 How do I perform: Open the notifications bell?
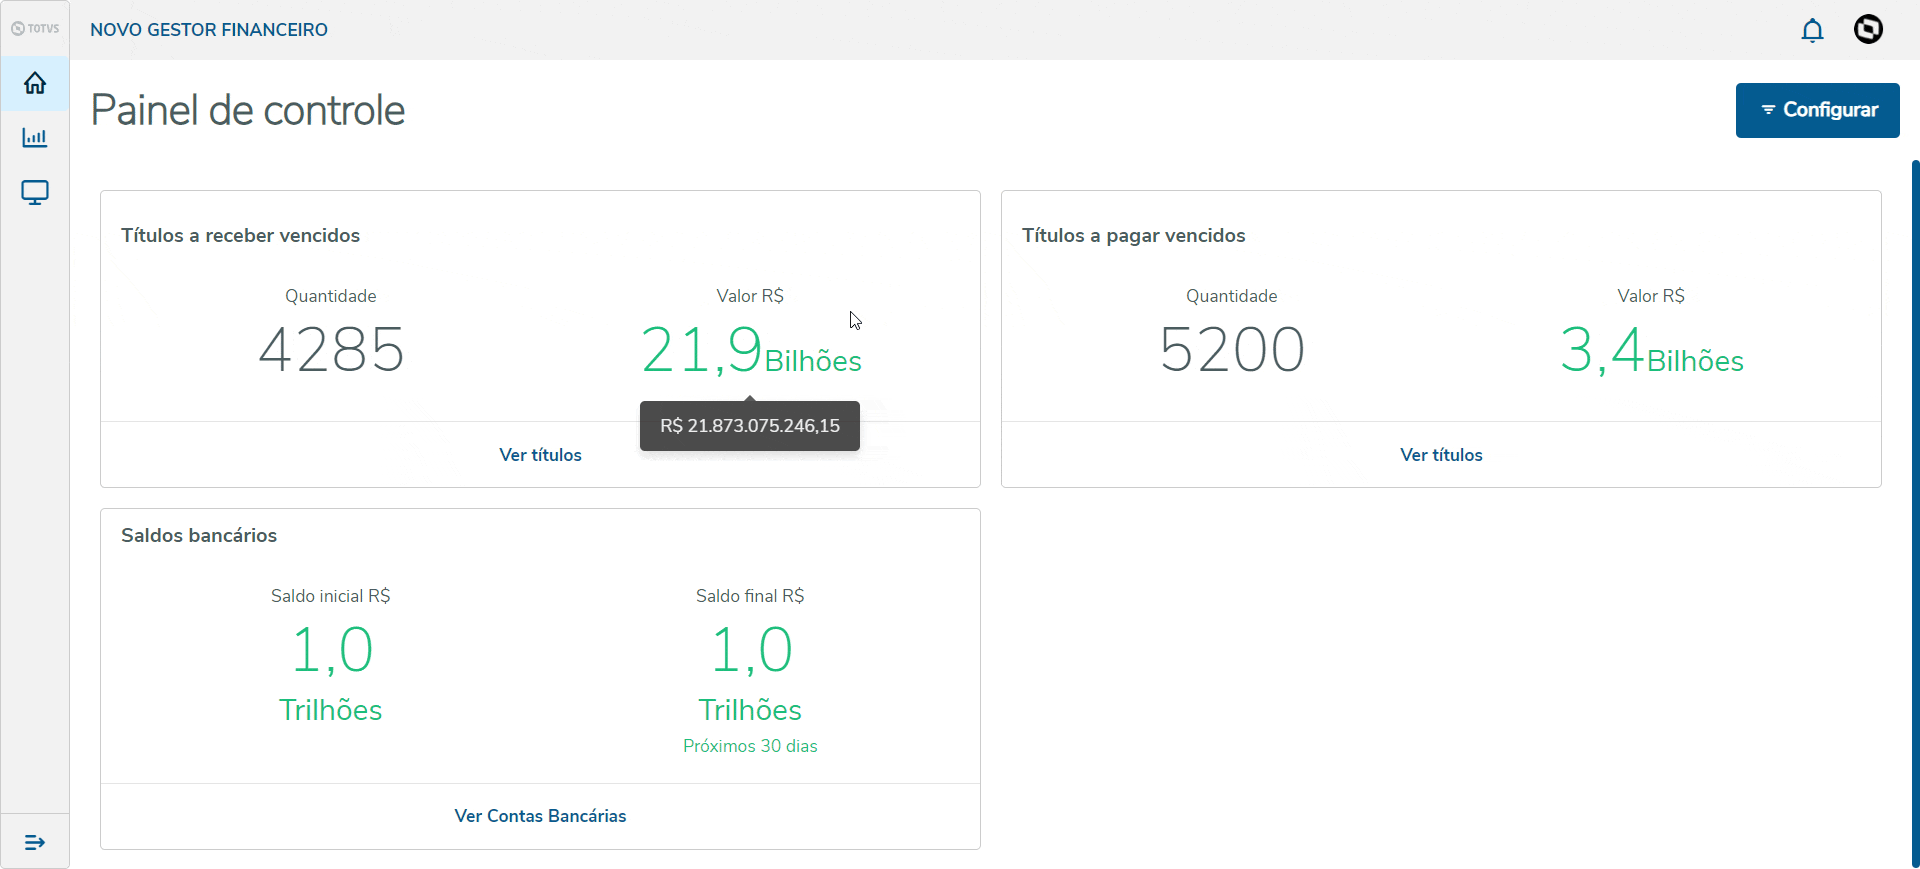click(1812, 30)
